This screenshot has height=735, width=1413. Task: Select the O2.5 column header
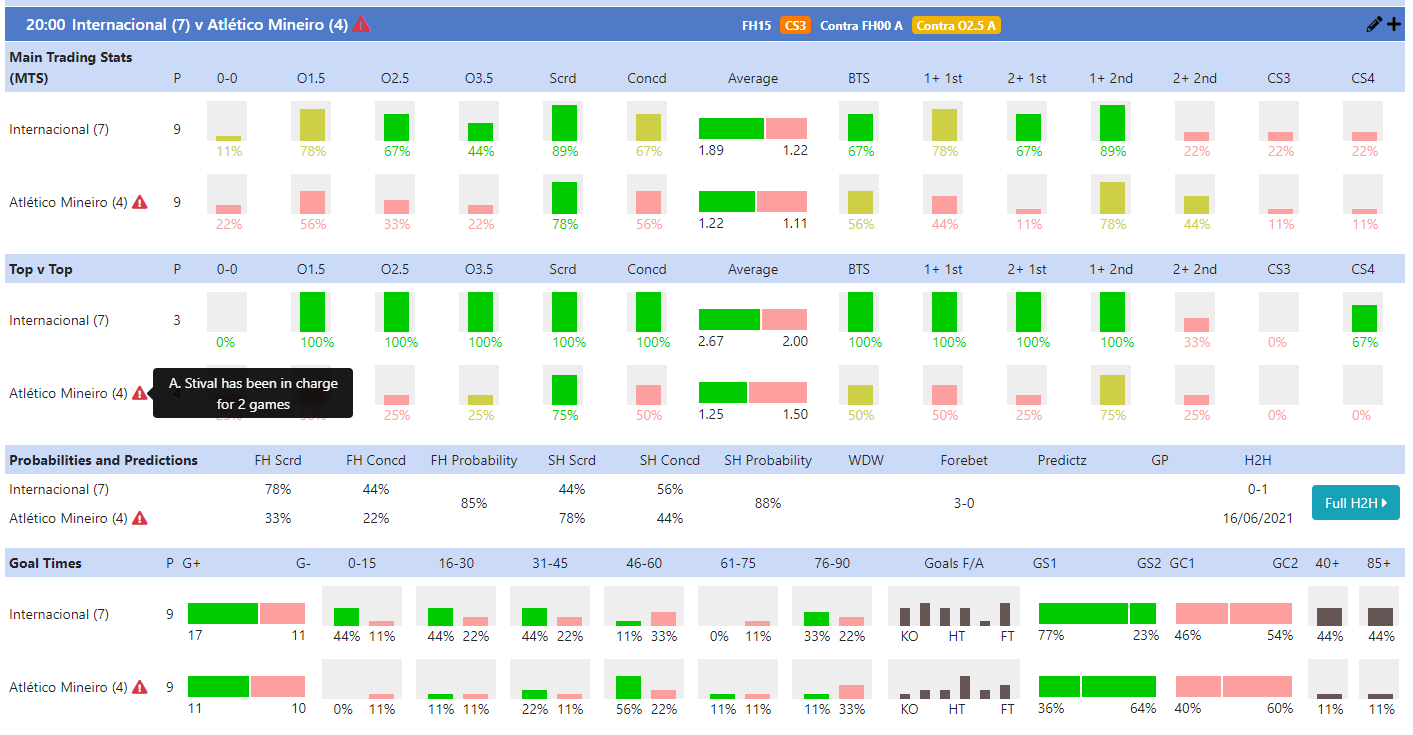[x=395, y=77]
